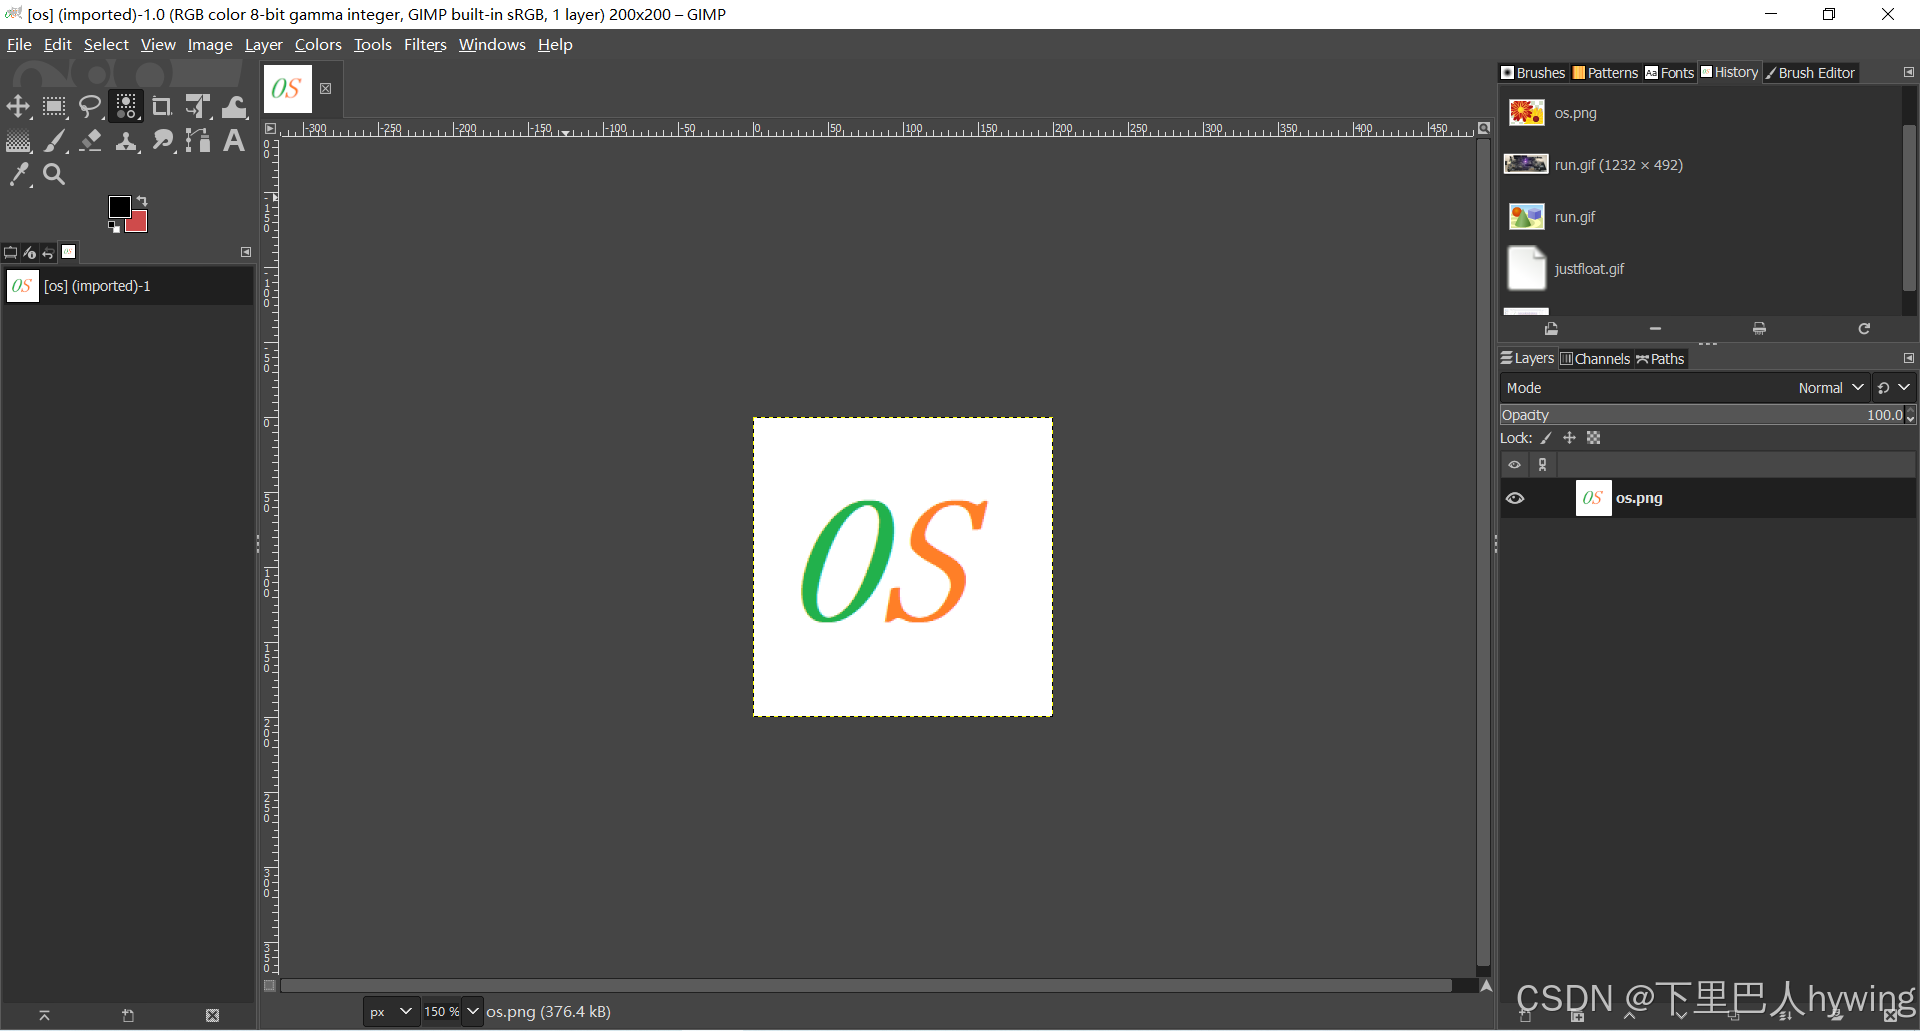Screen dimensions: 1920x1031
Task: Select the Eraser tool
Action: [90, 141]
